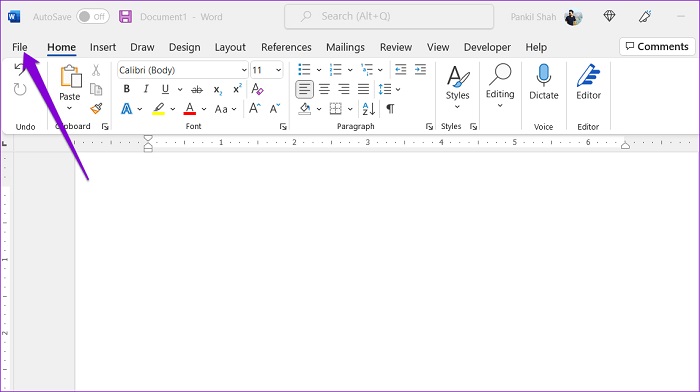Toggle Center alignment

324,89
